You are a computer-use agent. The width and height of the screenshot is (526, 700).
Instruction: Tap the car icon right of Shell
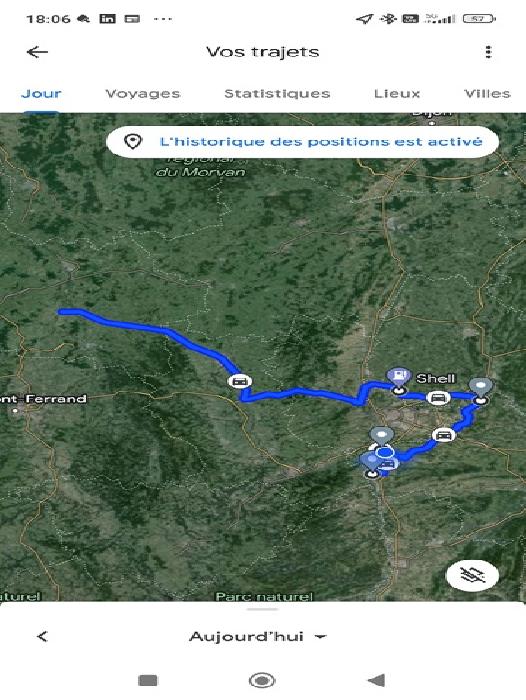point(438,397)
